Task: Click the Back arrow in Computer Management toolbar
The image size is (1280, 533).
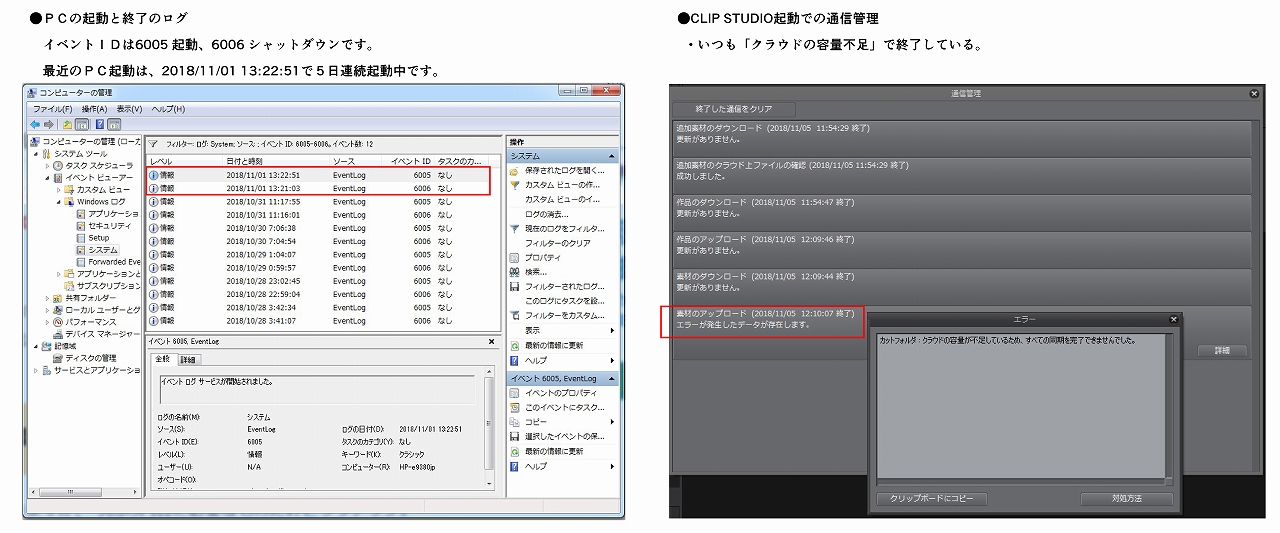Action: [35, 124]
